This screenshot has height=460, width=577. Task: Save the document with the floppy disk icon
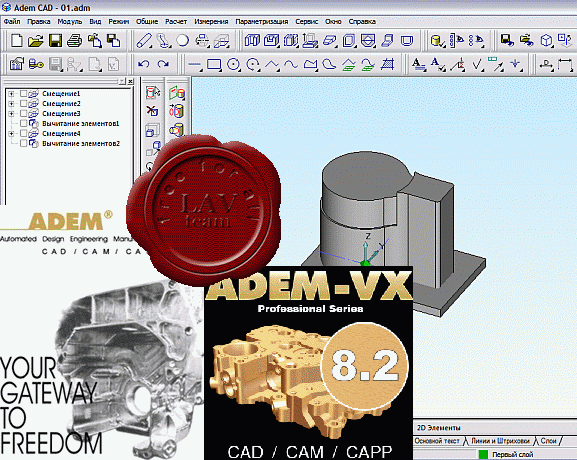coord(55,40)
